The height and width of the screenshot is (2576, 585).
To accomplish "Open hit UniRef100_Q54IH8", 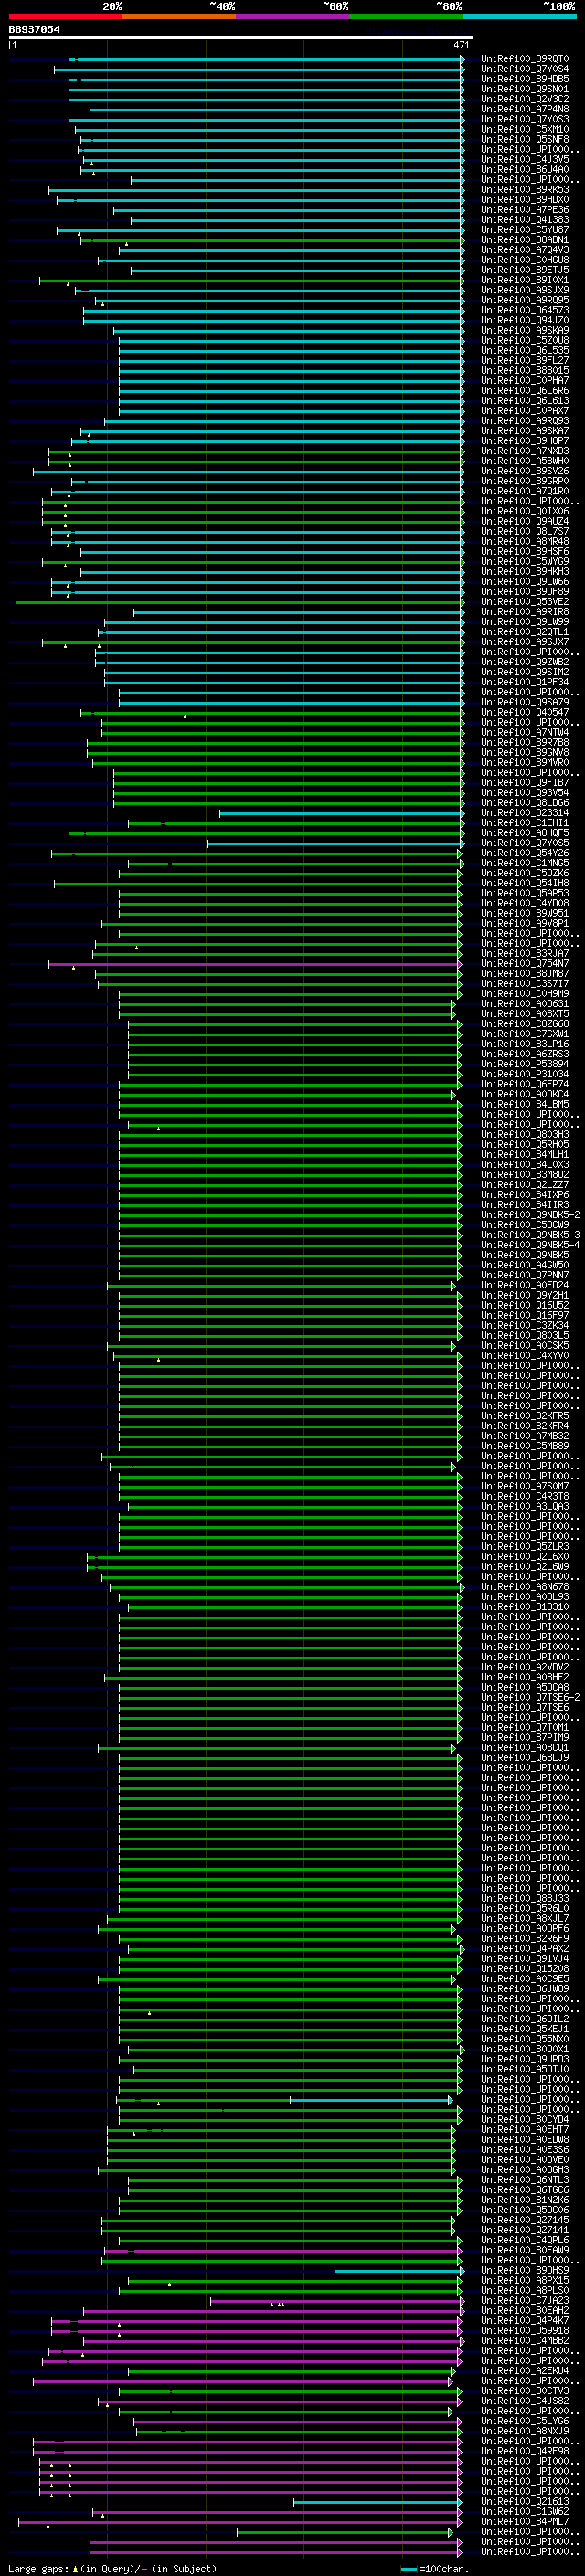I will [x=524, y=883].
